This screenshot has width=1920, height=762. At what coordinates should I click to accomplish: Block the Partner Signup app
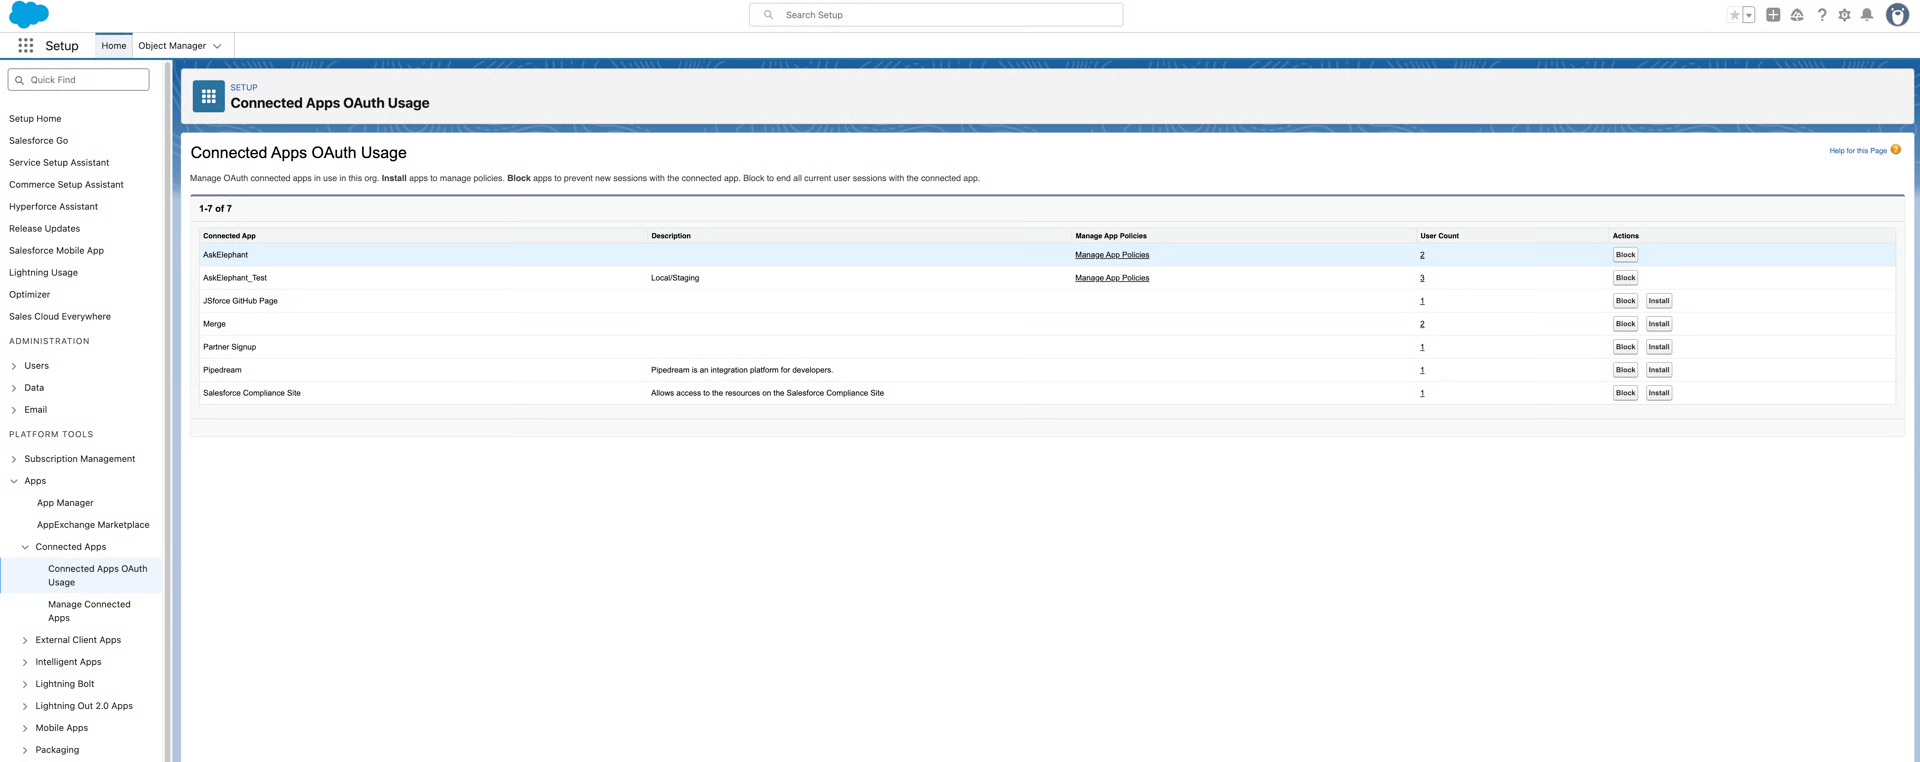pyautogui.click(x=1625, y=347)
